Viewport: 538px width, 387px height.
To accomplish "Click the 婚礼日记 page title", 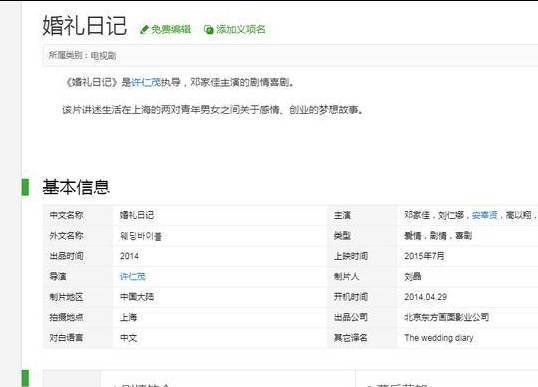I will click(x=84, y=26).
